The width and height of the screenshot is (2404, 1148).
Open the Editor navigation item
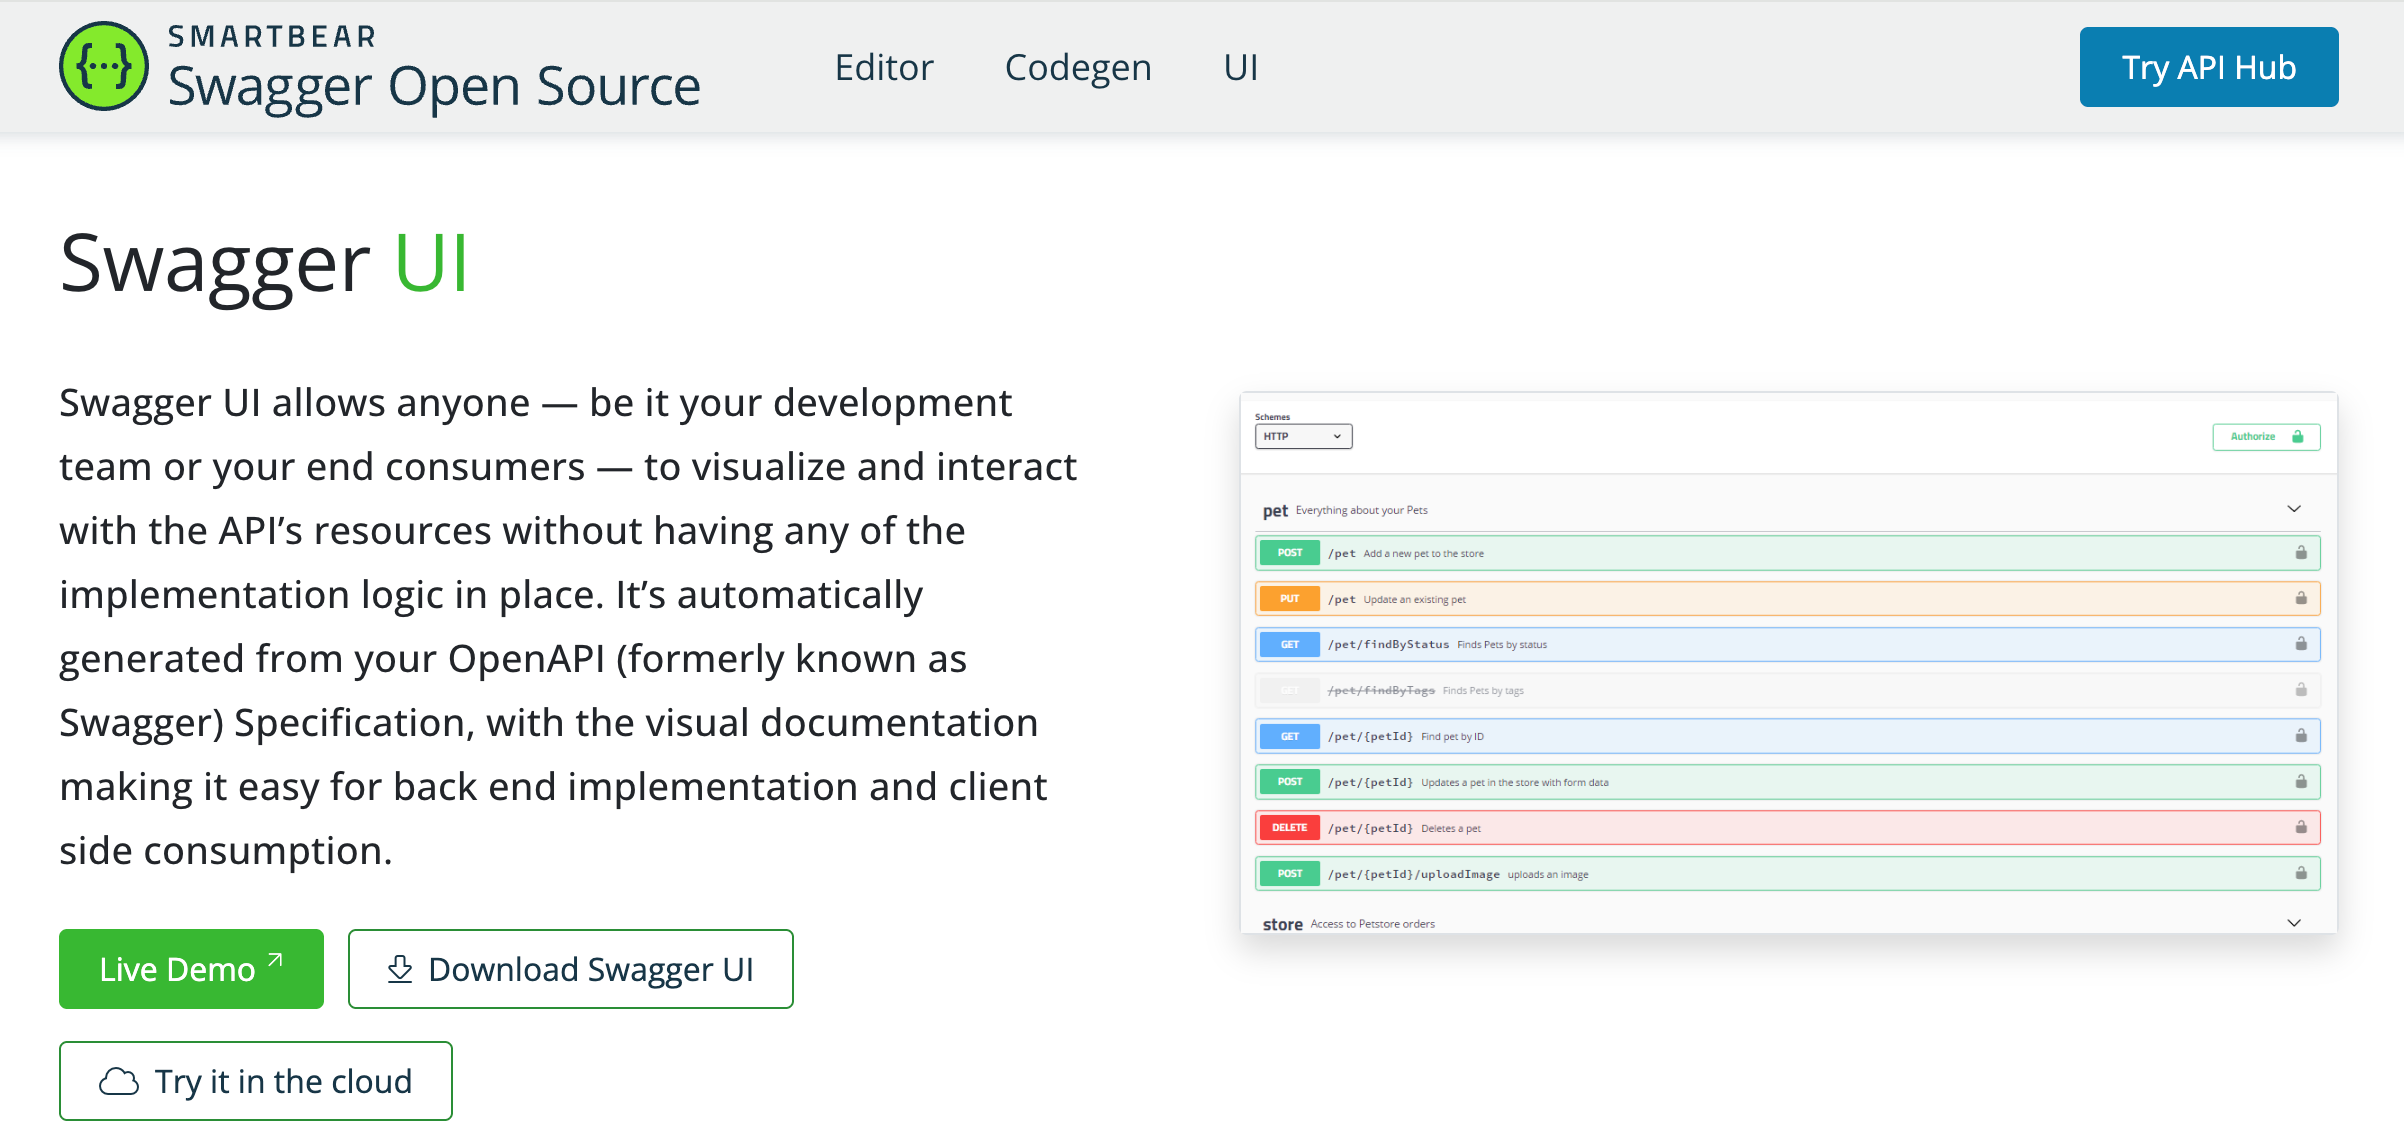(884, 67)
